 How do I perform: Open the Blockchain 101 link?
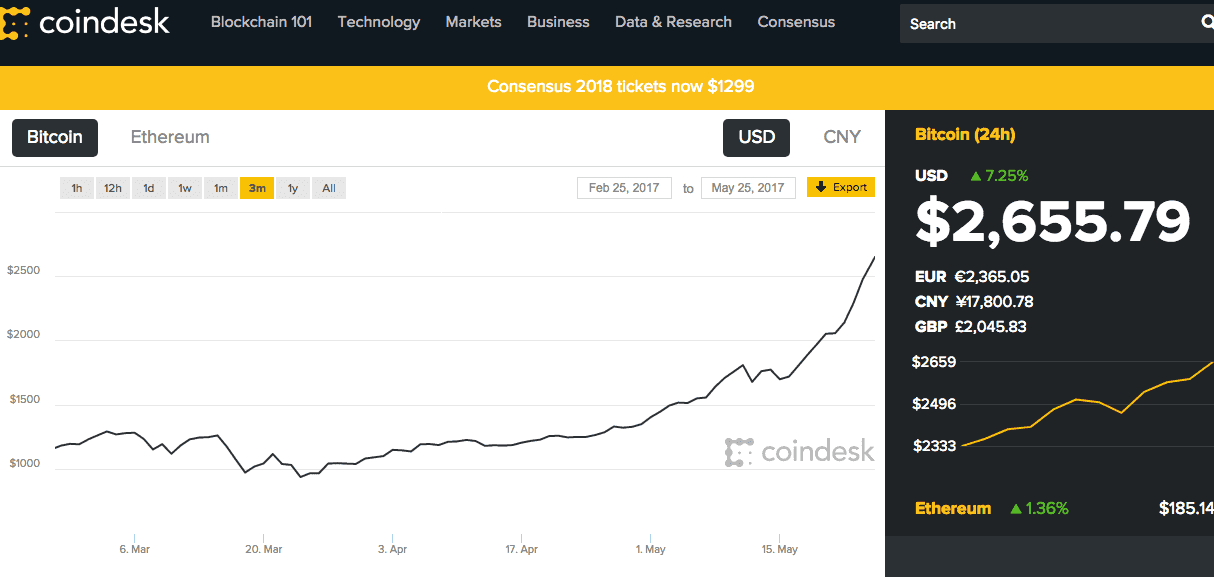[x=261, y=22]
